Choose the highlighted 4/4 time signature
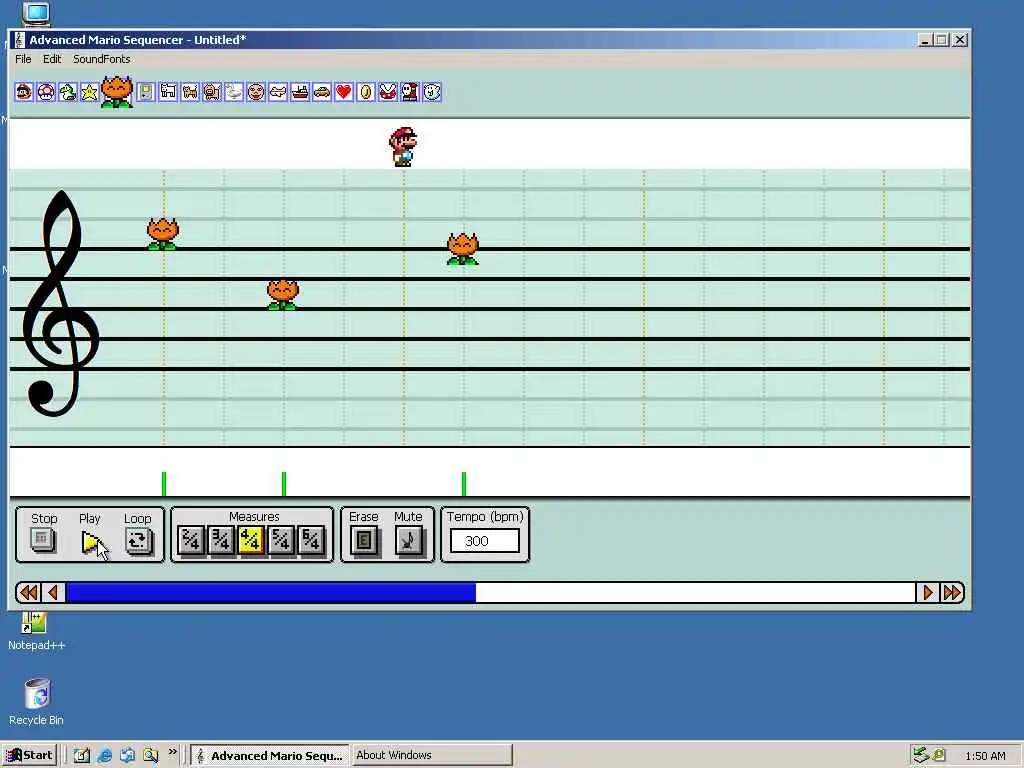Viewport: 1024px width, 768px height. click(x=251, y=540)
